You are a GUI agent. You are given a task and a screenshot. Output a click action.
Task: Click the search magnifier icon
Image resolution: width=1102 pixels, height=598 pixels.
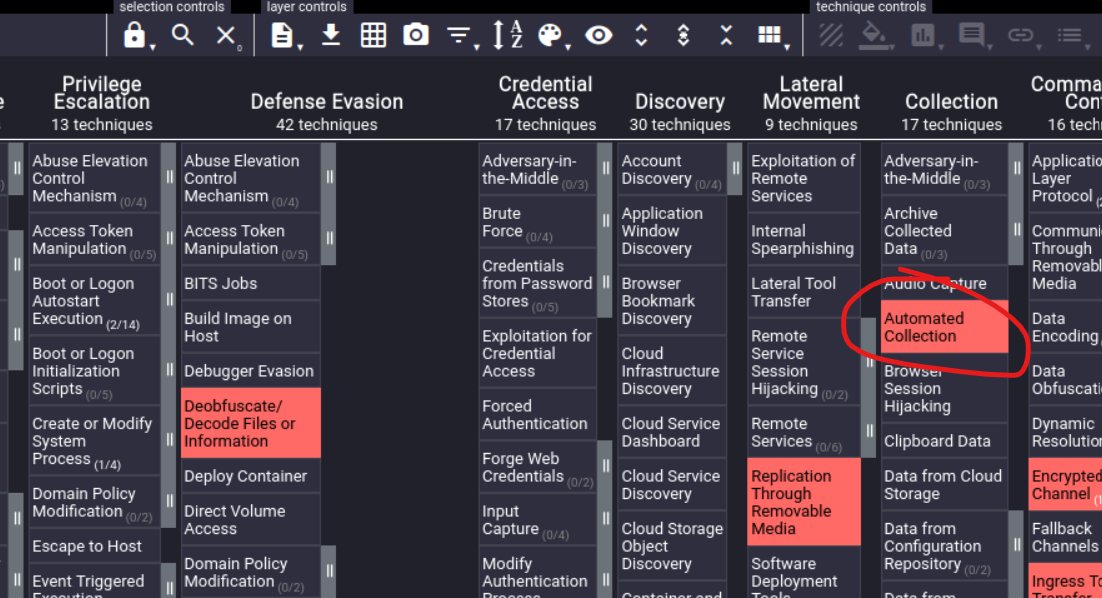pyautogui.click(x=183, y=34)
